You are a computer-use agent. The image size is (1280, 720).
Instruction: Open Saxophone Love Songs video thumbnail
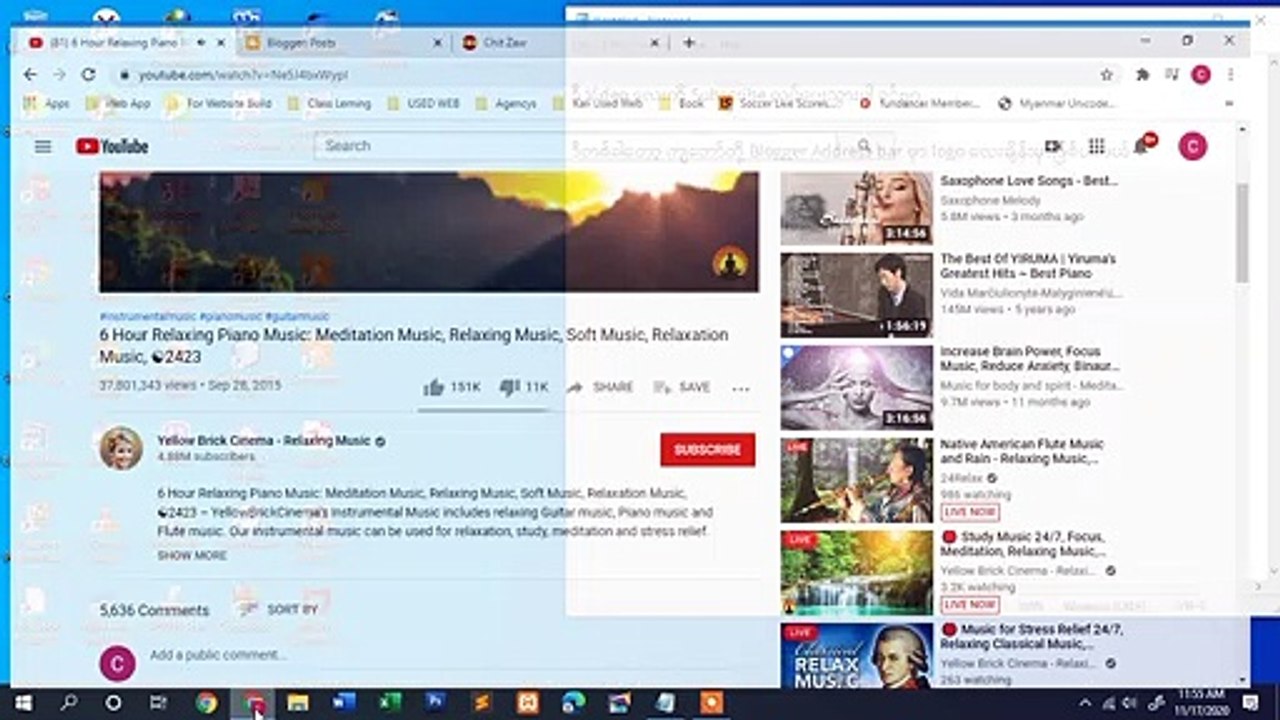[x=856, y=208]
